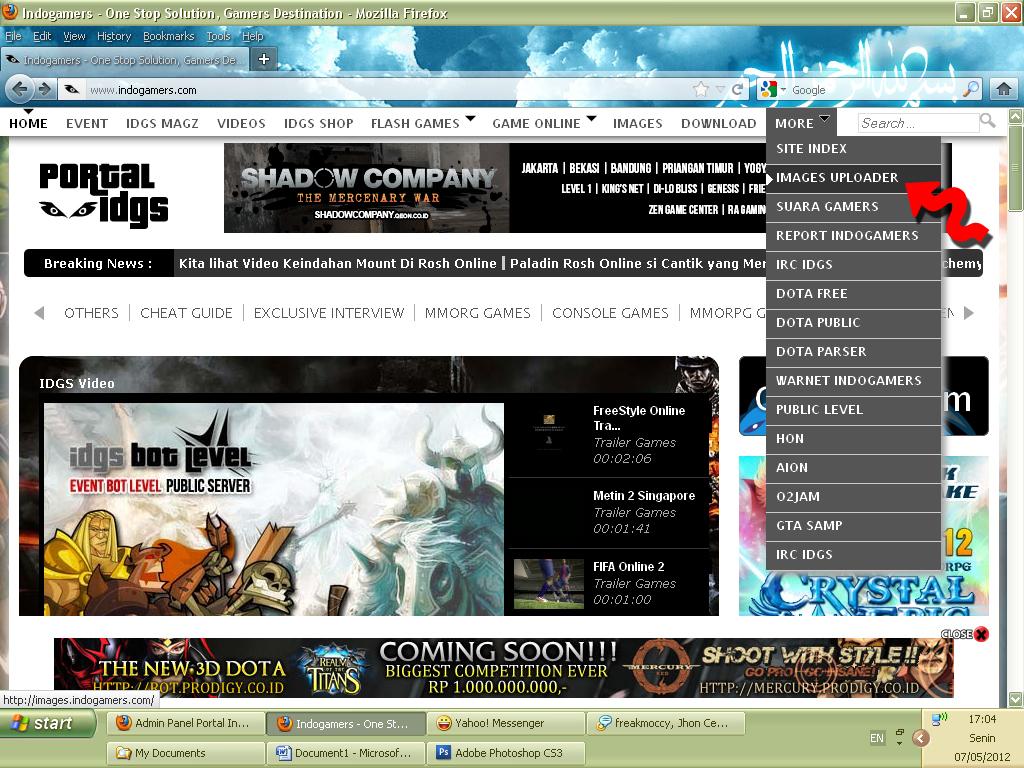Open a new tab with the plus button
This screenshot has width=1024, height=768.
tap(264, 59)
